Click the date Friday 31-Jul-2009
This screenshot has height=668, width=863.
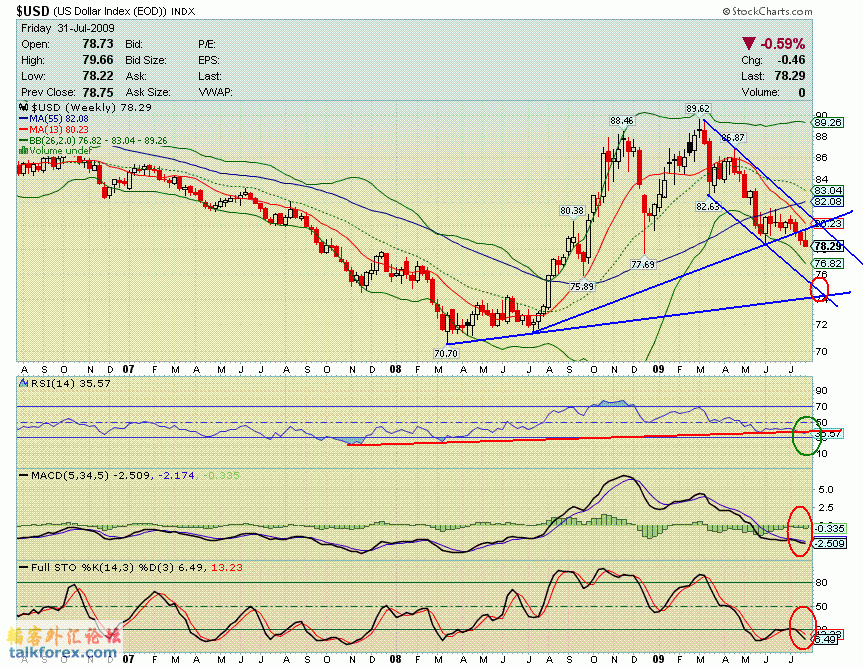point(68,28)
